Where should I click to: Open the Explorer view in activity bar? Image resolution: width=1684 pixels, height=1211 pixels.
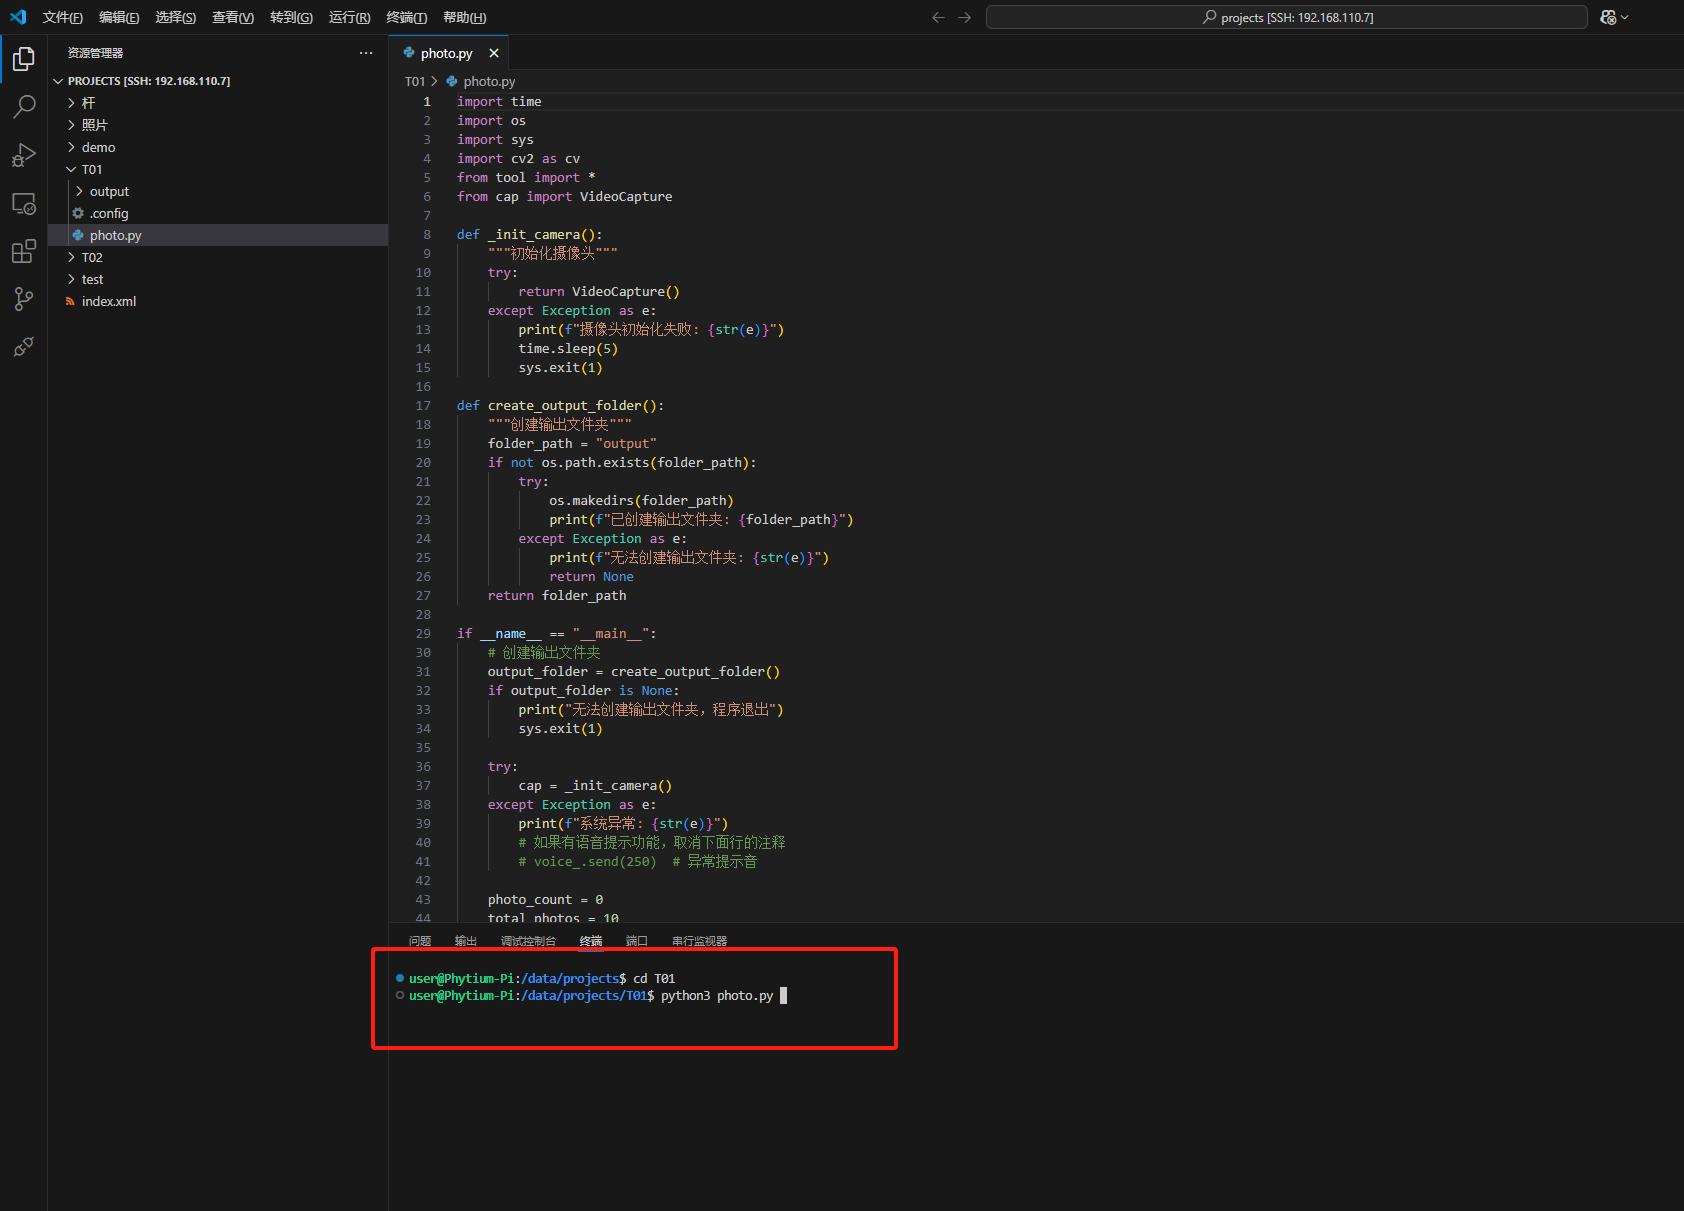pyautogui.click(x=24, y=59)
